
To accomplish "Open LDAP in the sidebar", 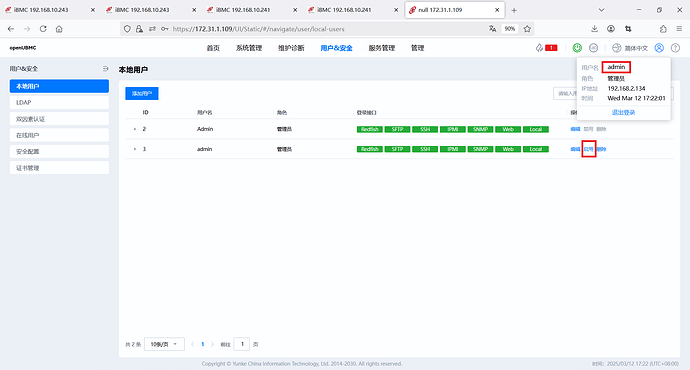I will (x=59, y=103).
